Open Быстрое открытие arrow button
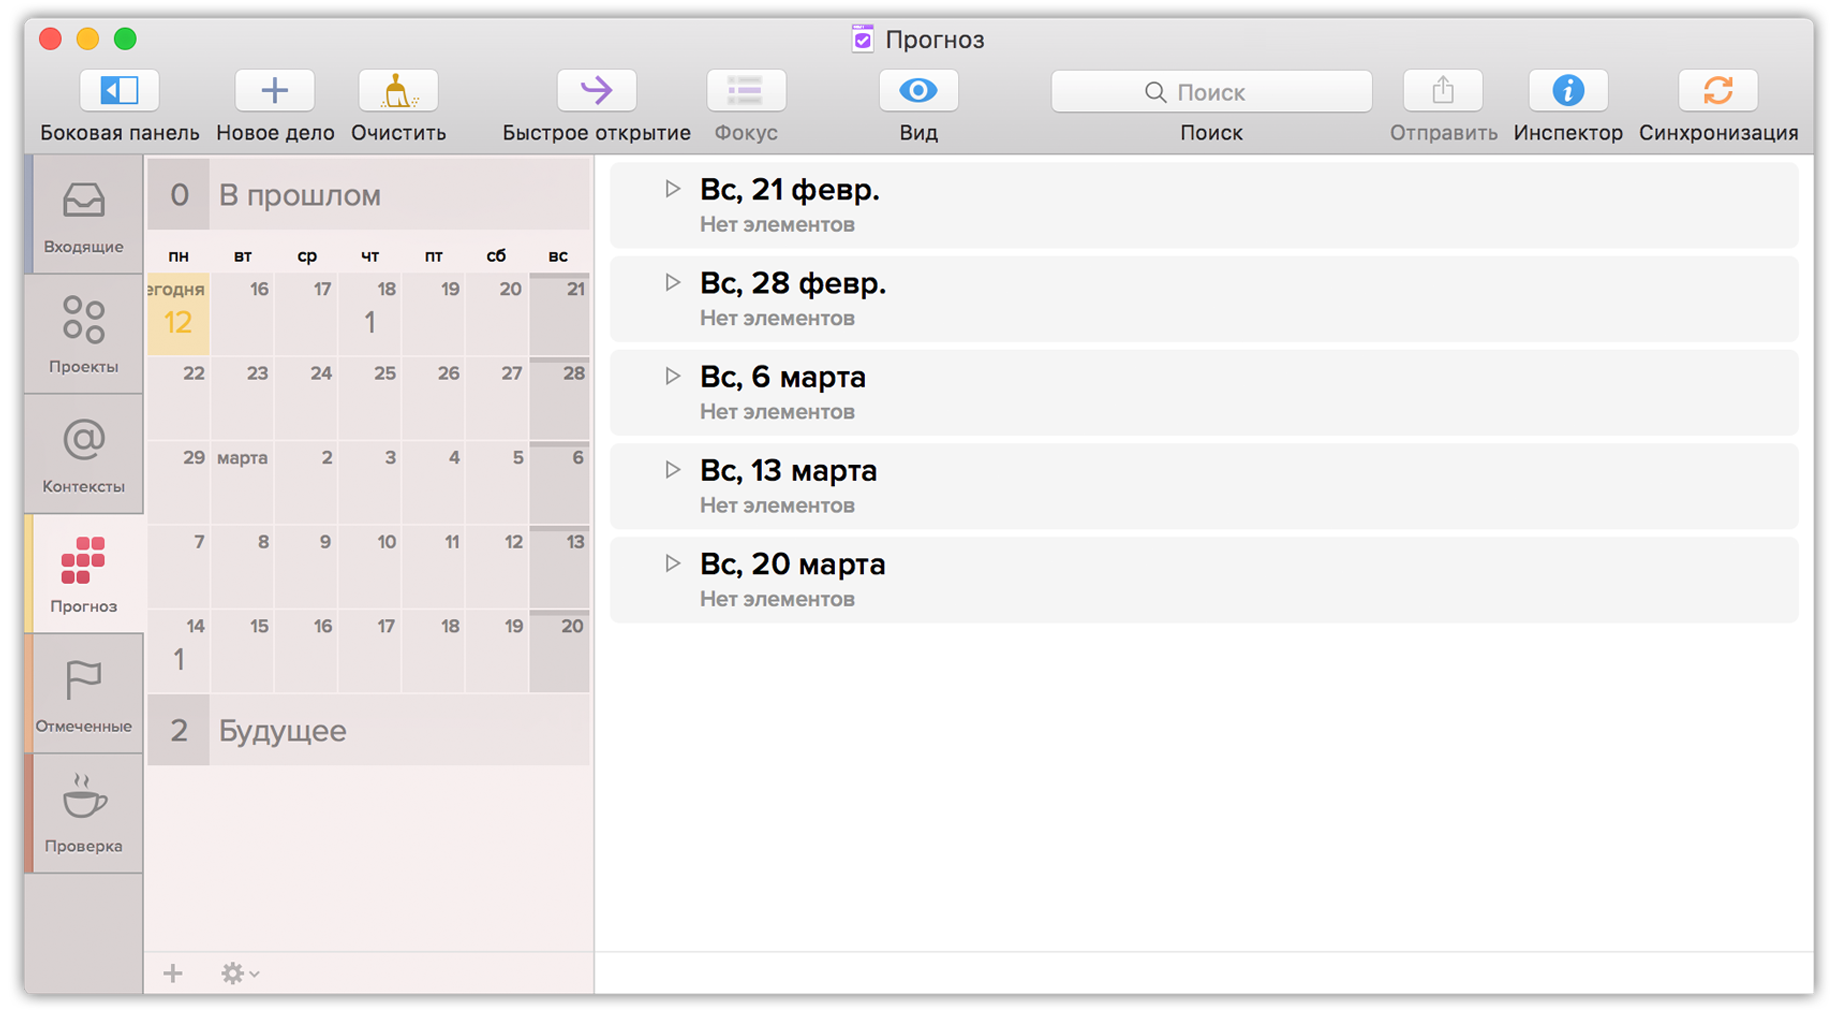This screenshot has width=1832, height=1012. [596, 91]
